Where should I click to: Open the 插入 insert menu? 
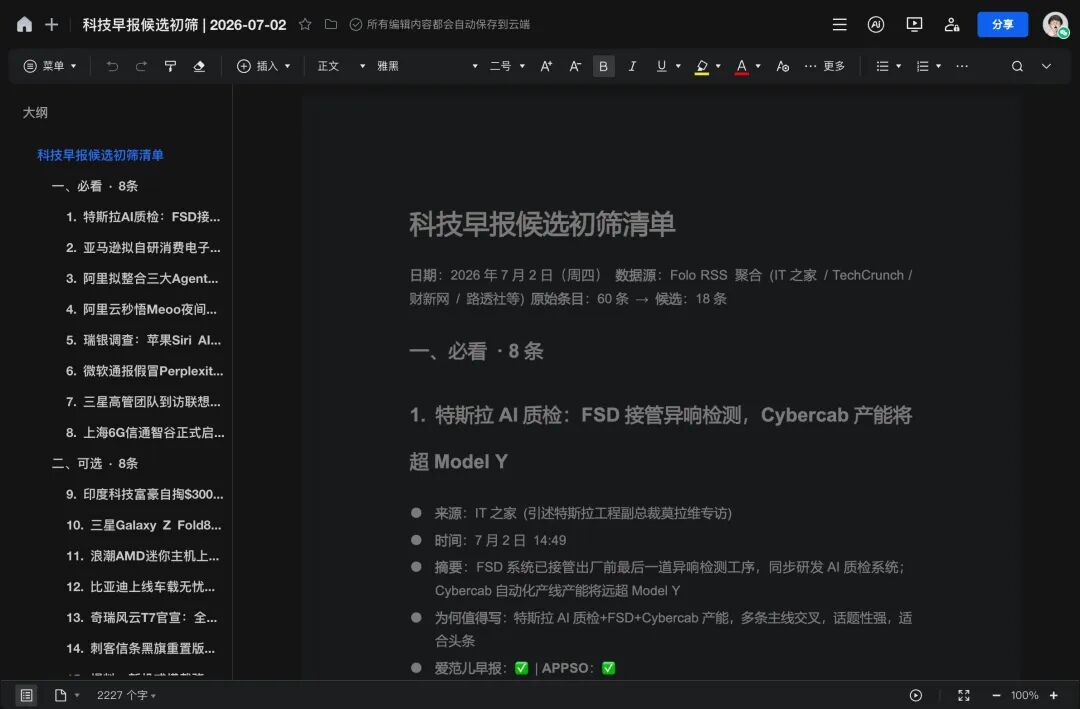263,66
